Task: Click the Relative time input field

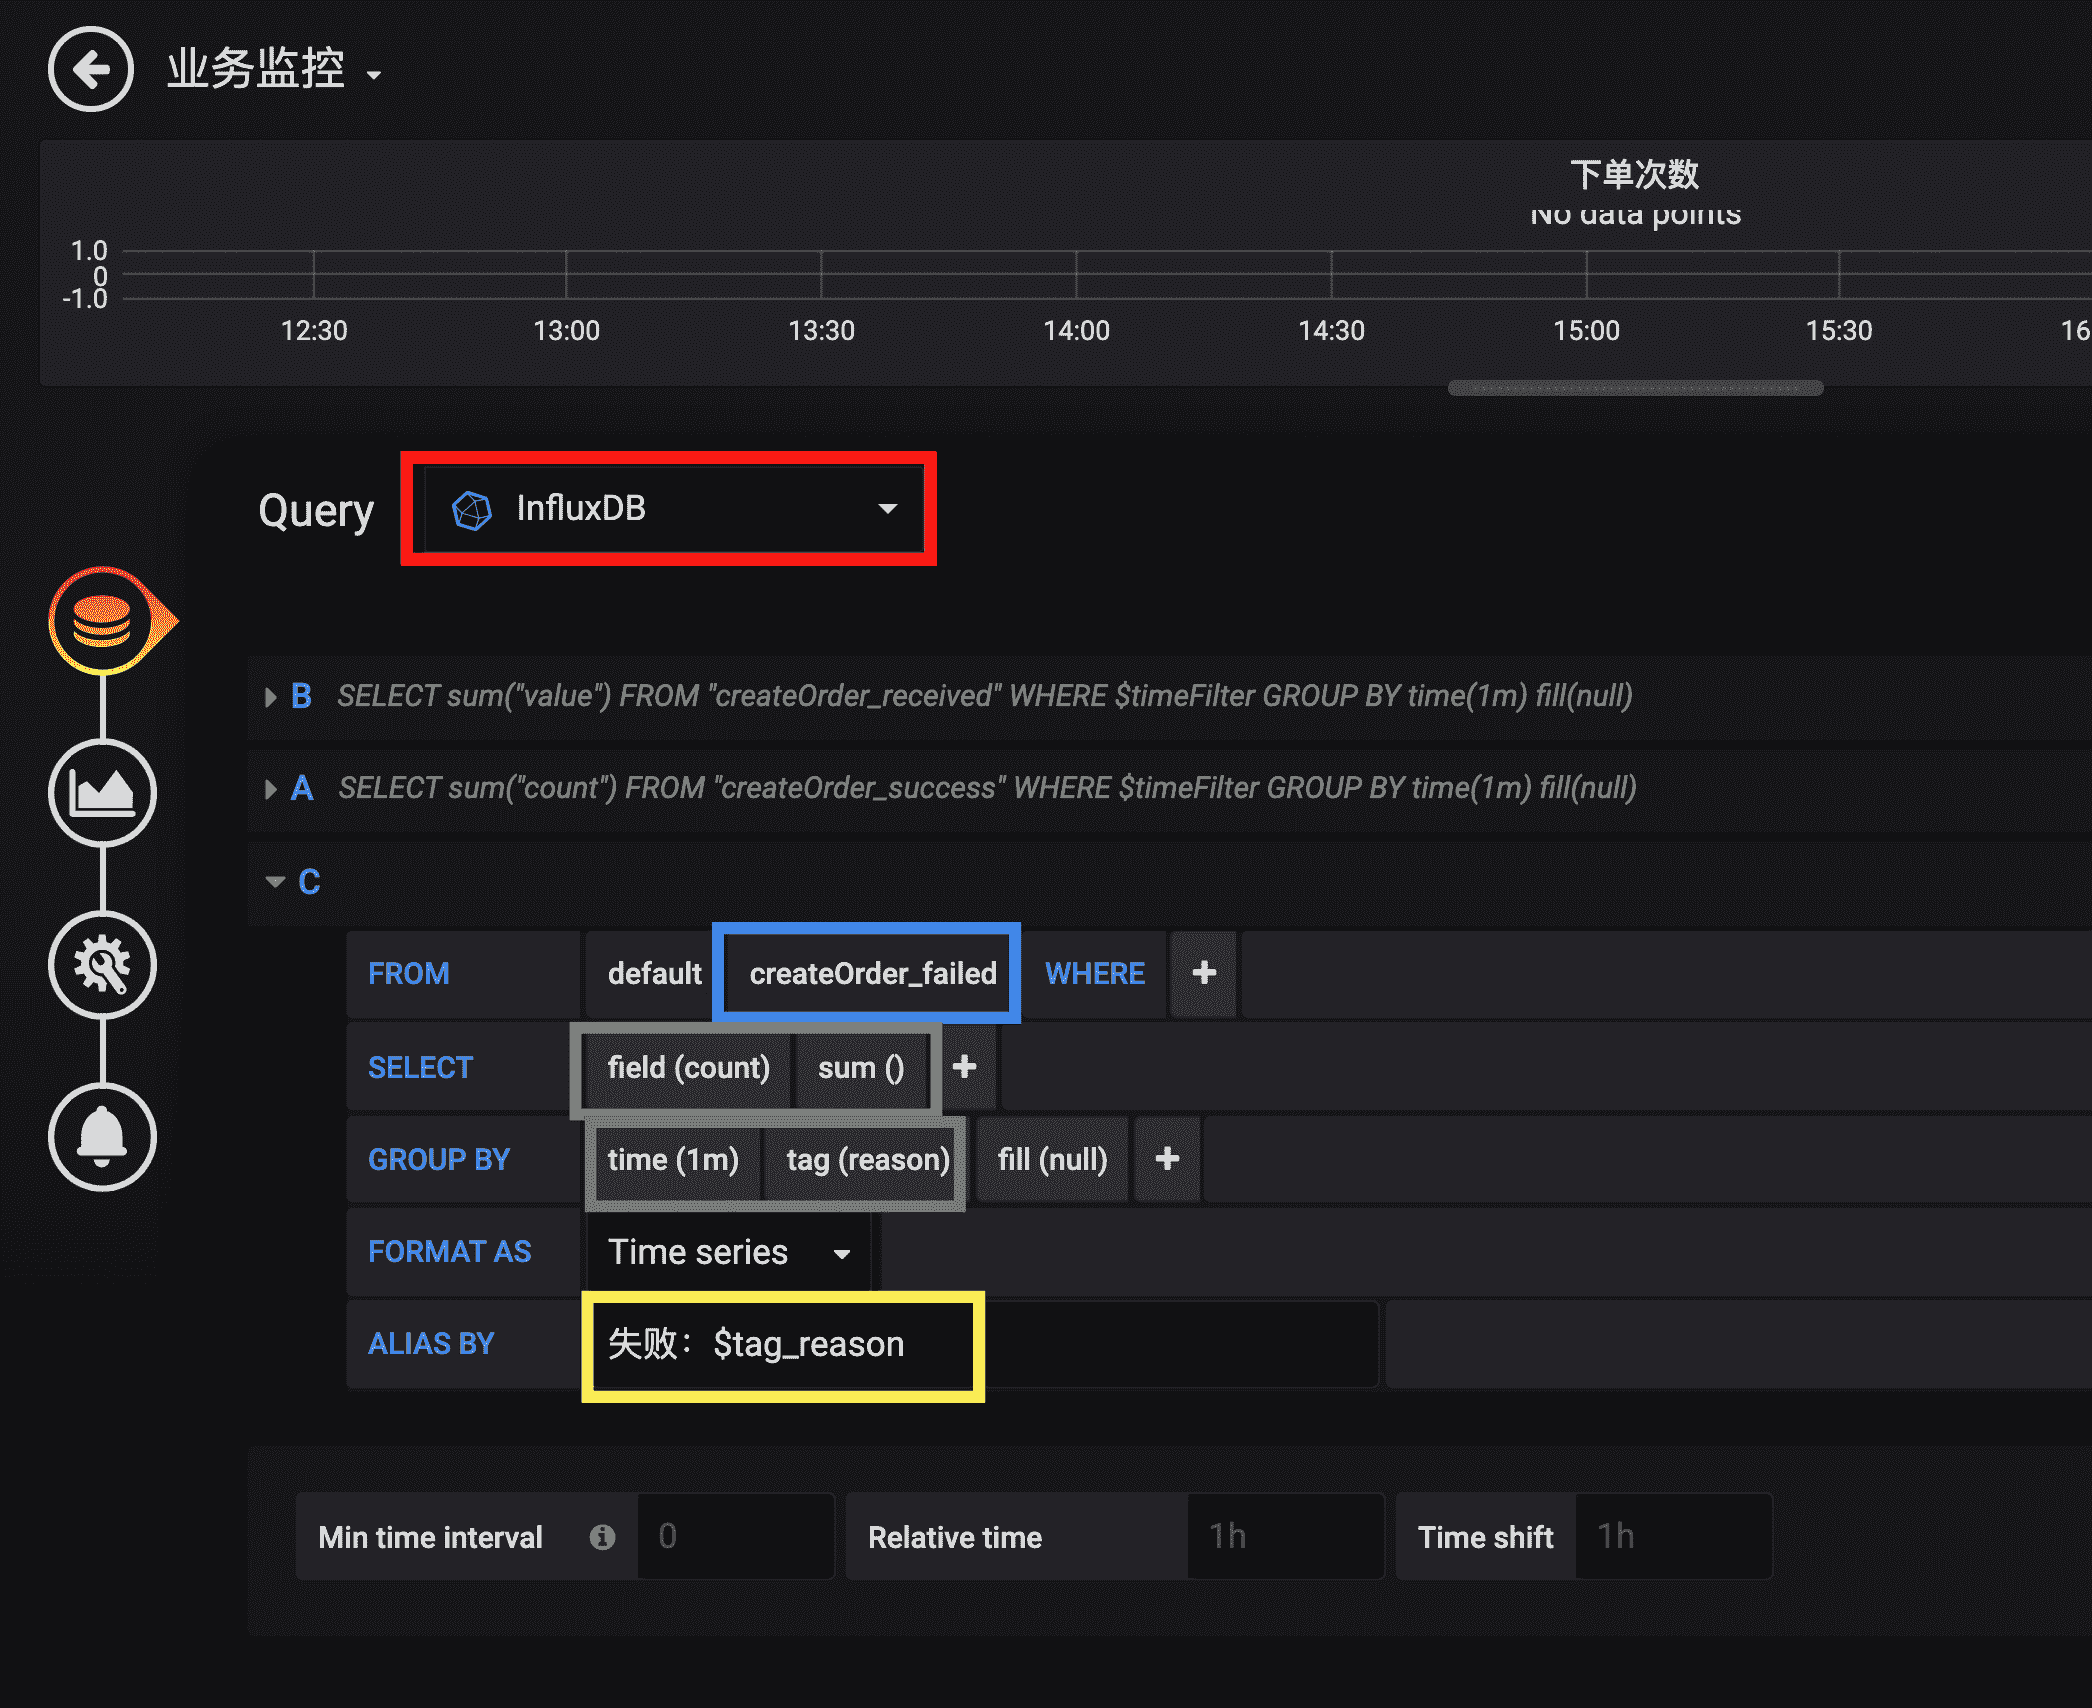Action: [x=1284, y=1537]
